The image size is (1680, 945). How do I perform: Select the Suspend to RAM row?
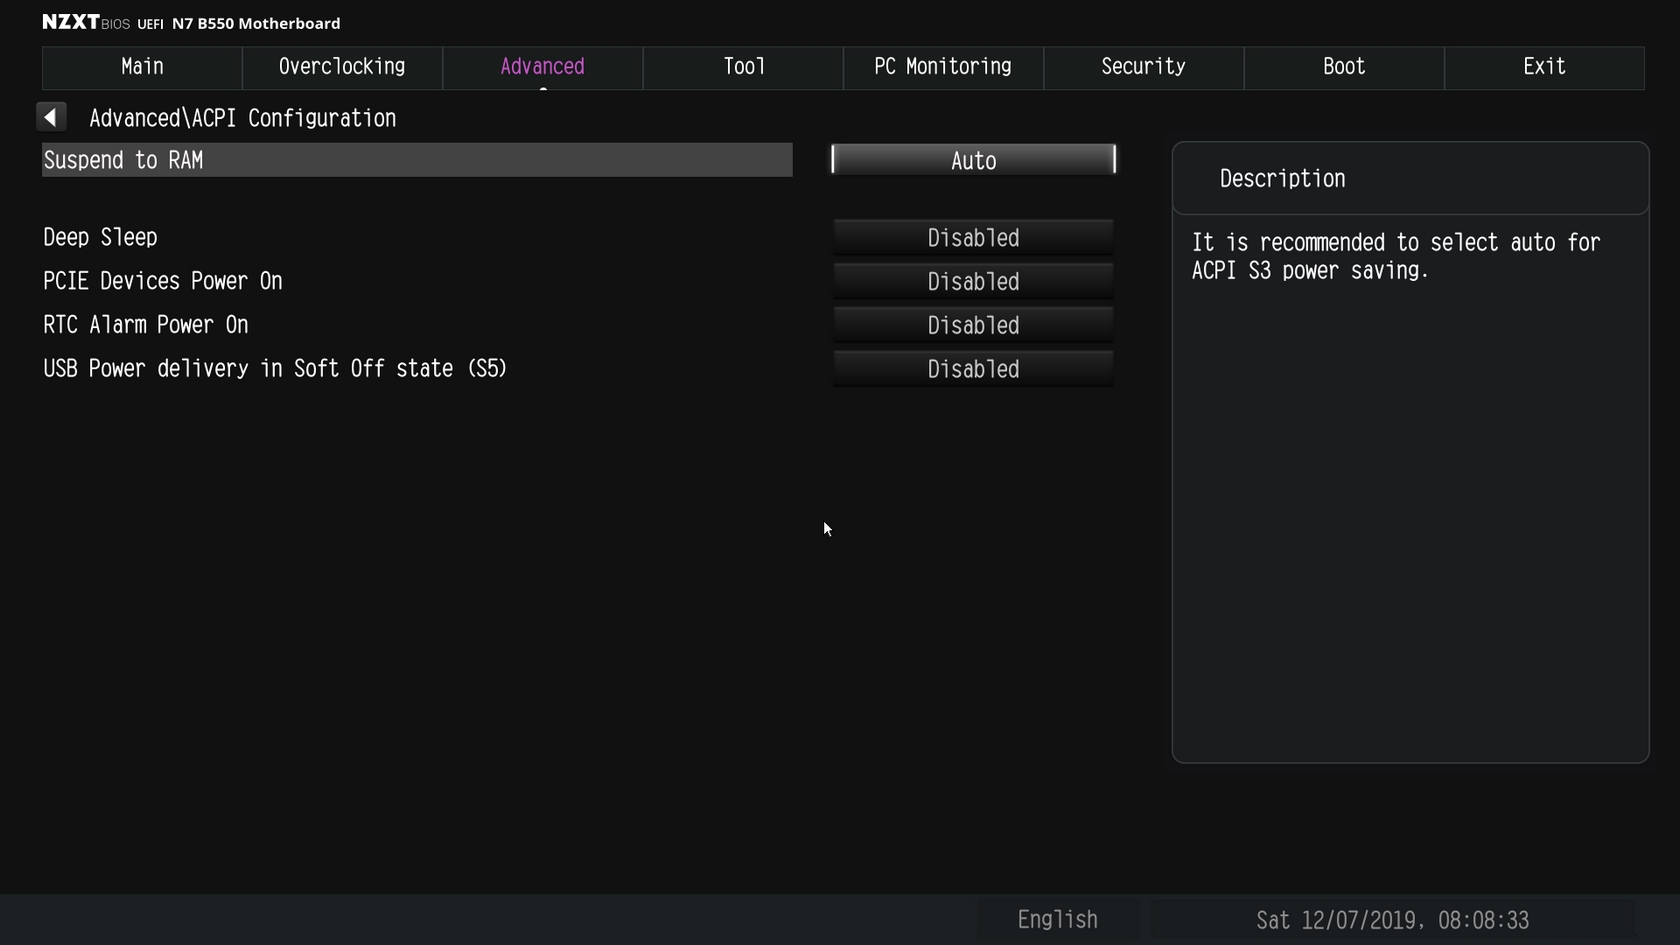[x=417, y=160]
